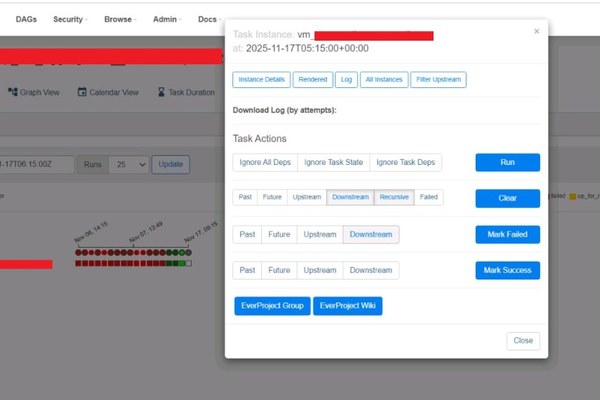Screen dimensions: 600x400
Task: Open Instance Details
Action: click(261, 80)
